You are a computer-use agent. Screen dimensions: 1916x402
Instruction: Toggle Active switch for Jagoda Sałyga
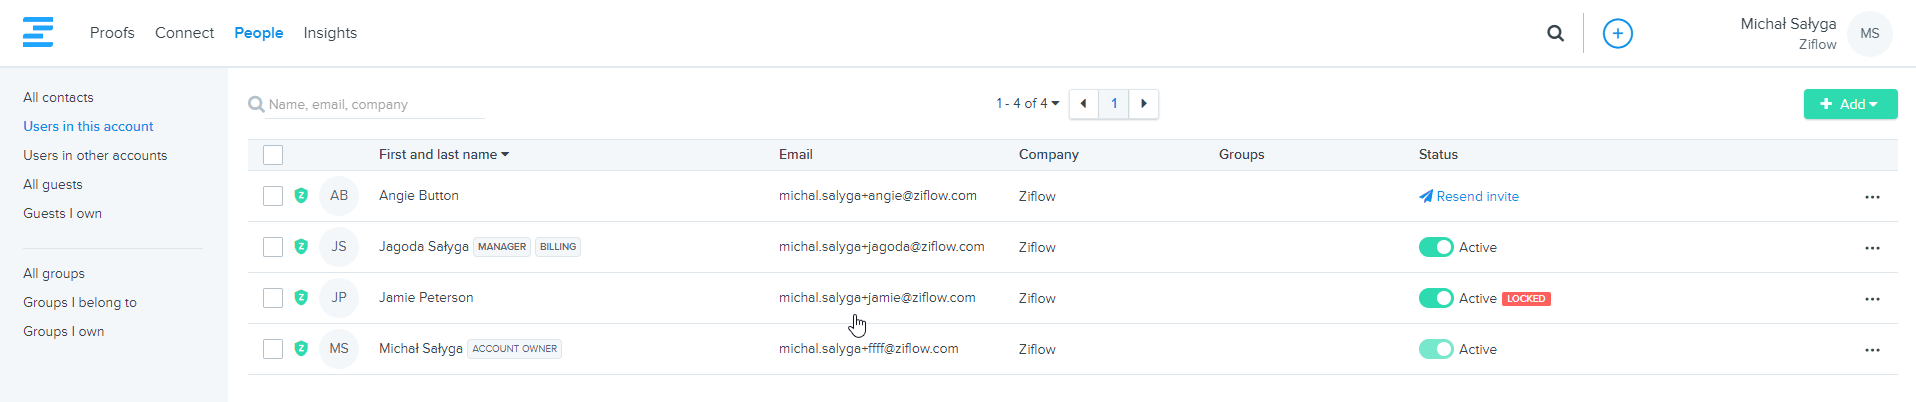coord(1436,247)
